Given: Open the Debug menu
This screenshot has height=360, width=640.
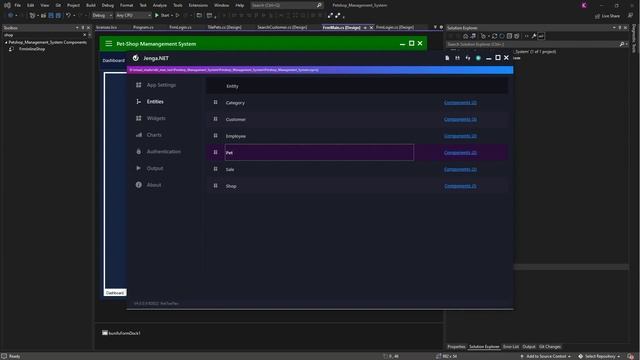Looking at the screenshot, I should click(108, 5).
